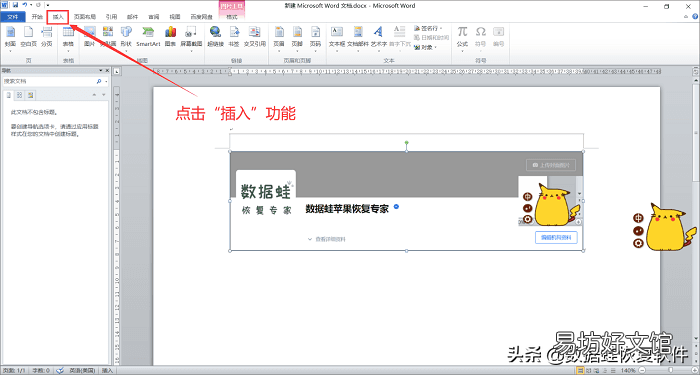Open the Header (页眉) gallery

point(279,38)
